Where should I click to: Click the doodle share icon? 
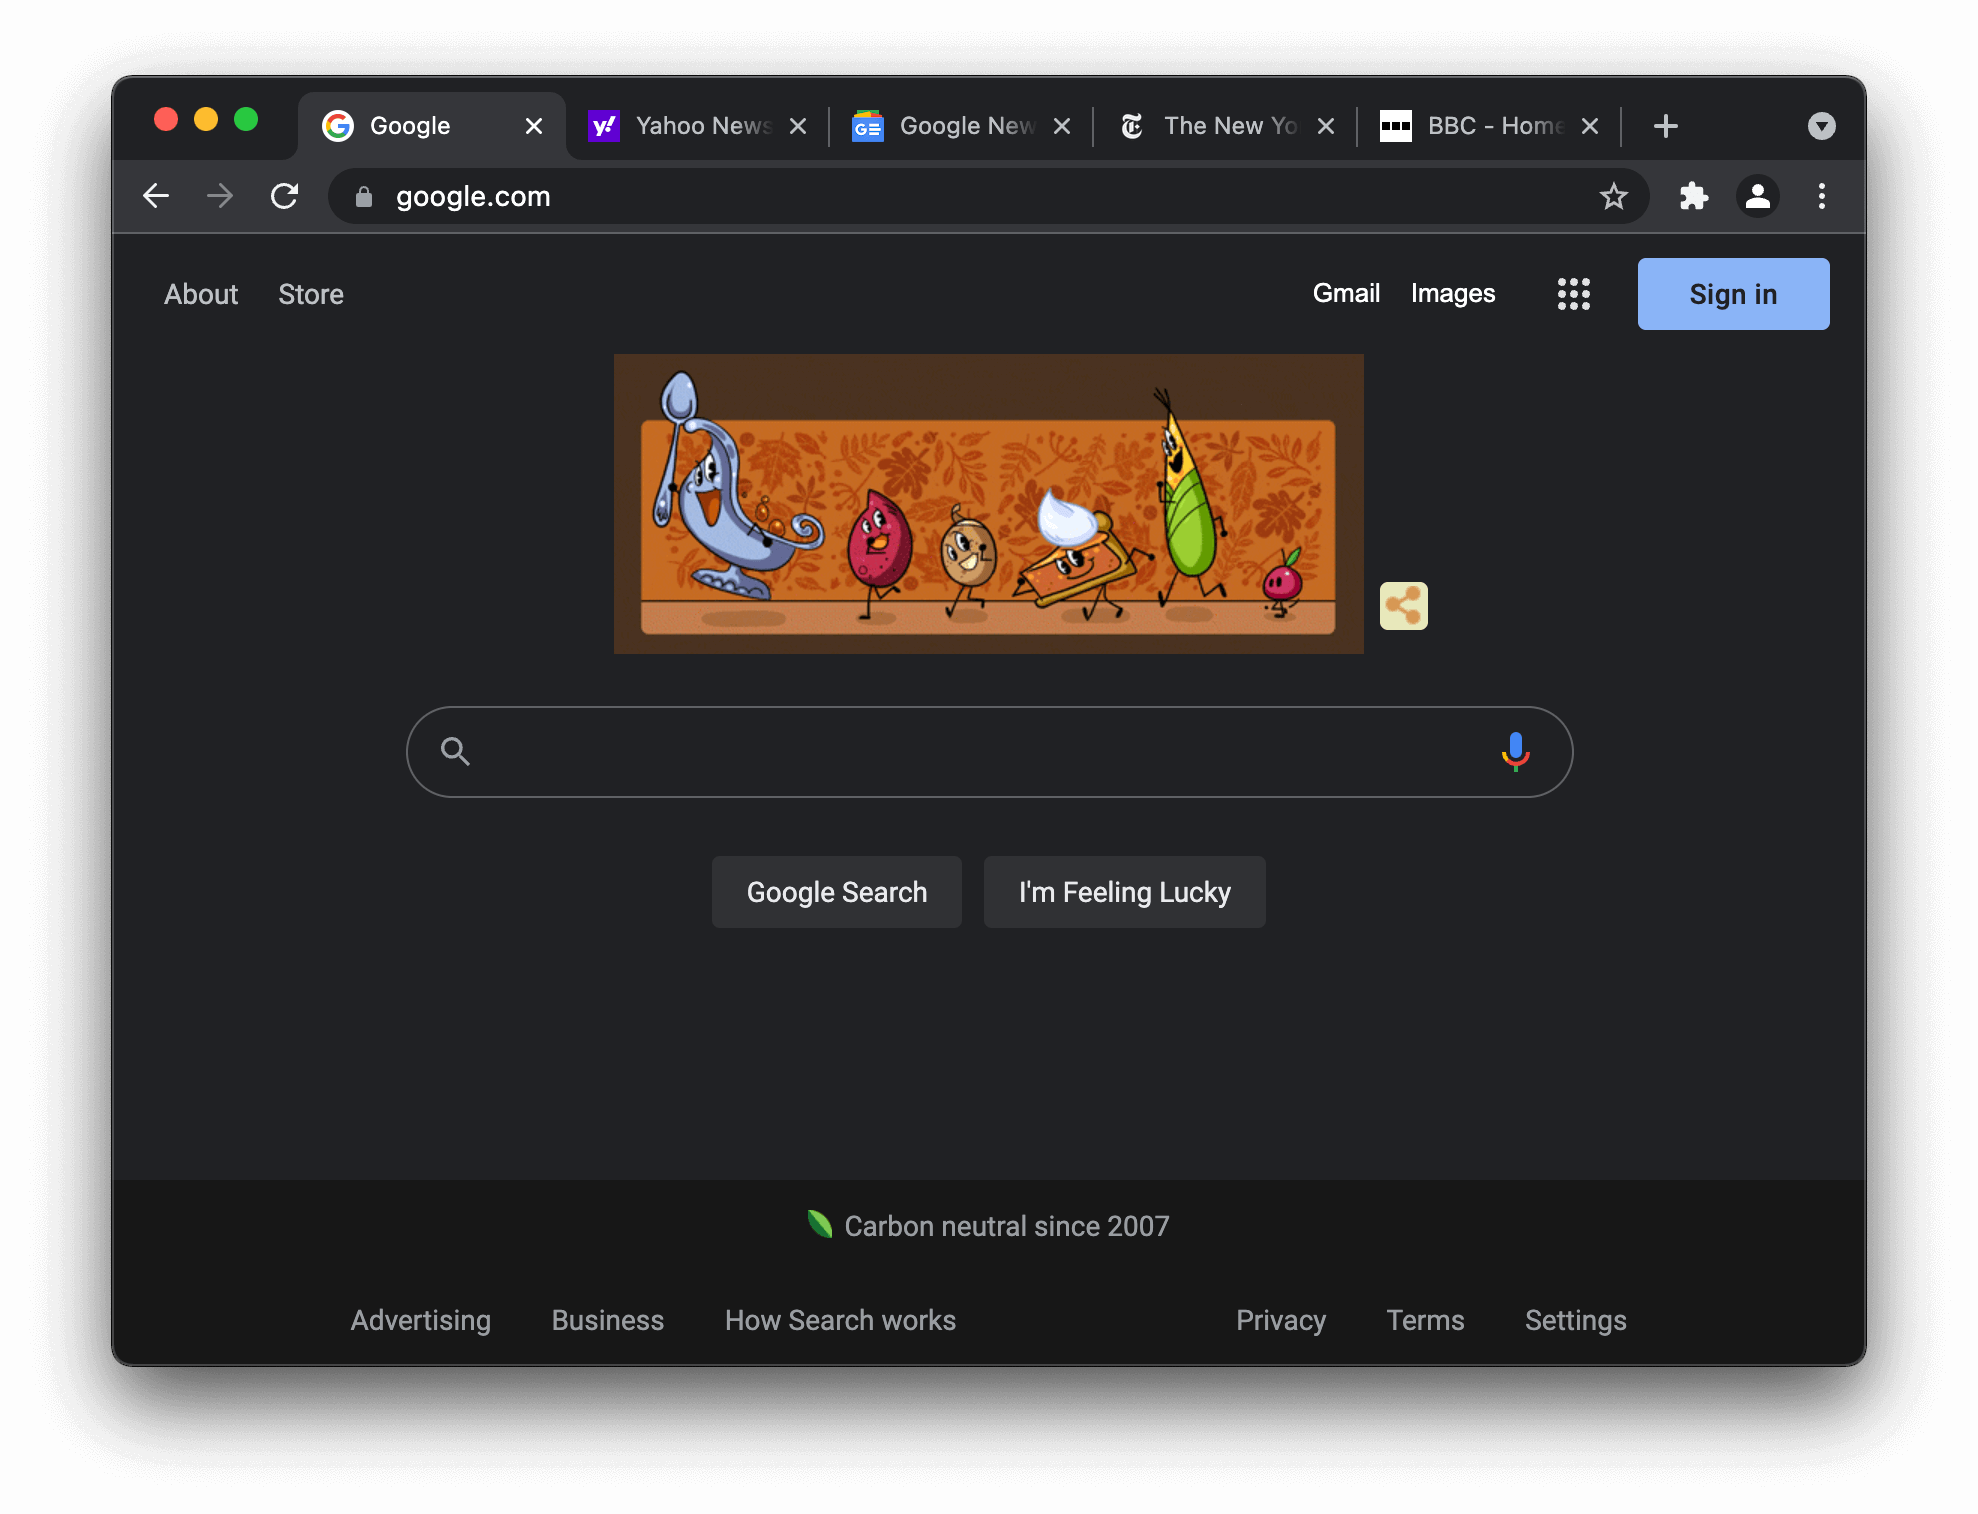click(x=1403, y=606)
